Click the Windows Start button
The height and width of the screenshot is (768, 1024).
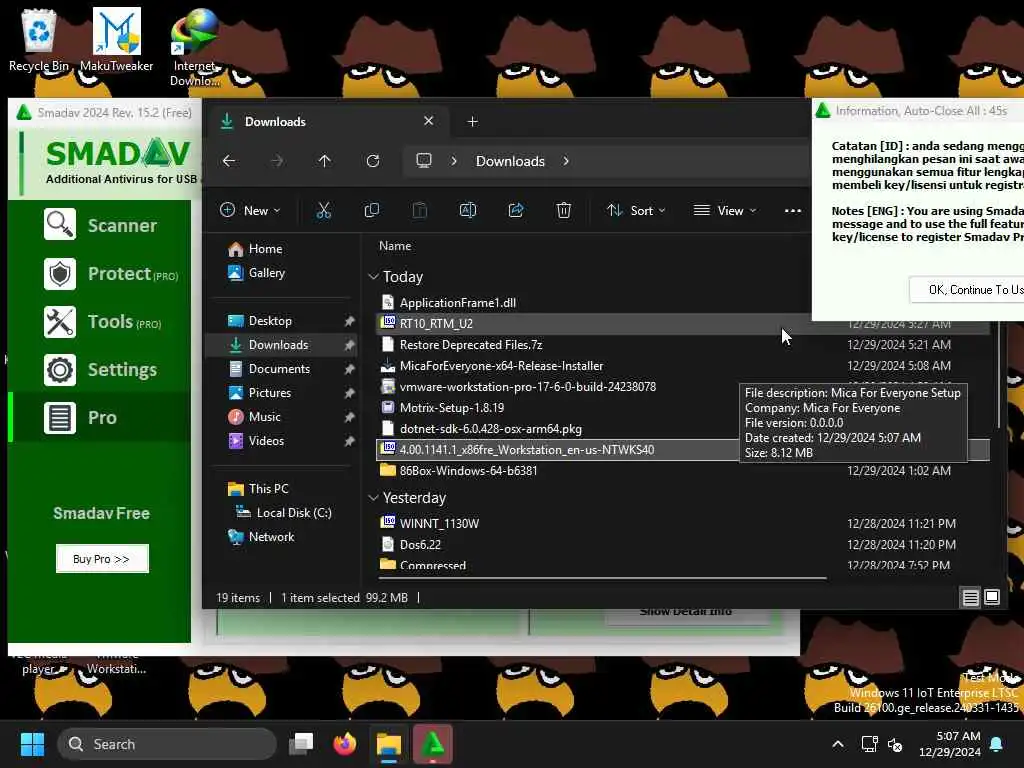point(32,744)
